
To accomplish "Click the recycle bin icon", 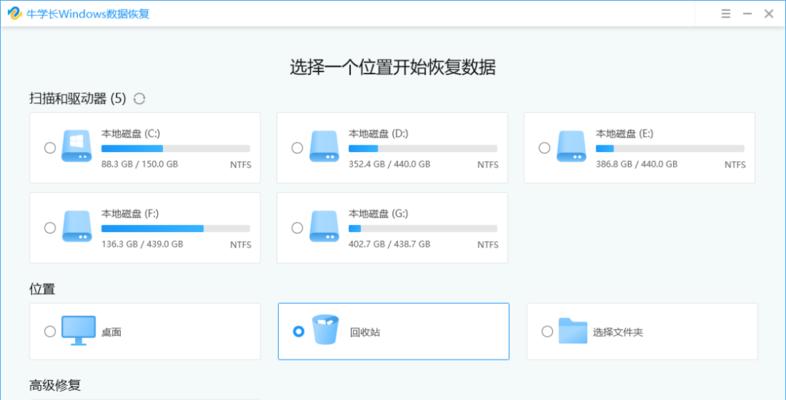I will (326, 329).
